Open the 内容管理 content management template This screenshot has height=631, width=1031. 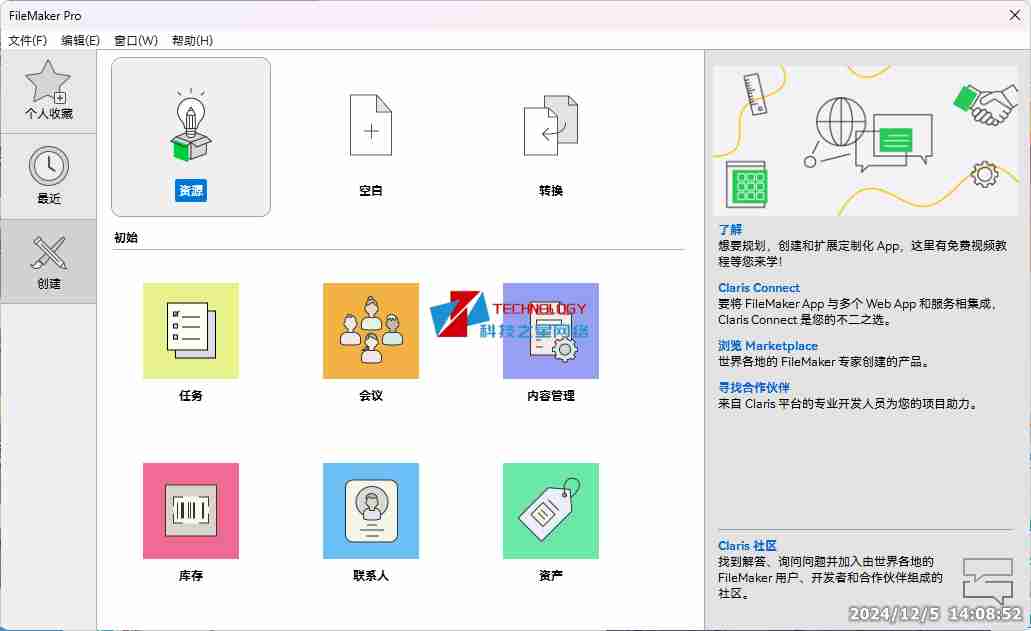click(550, 330)
